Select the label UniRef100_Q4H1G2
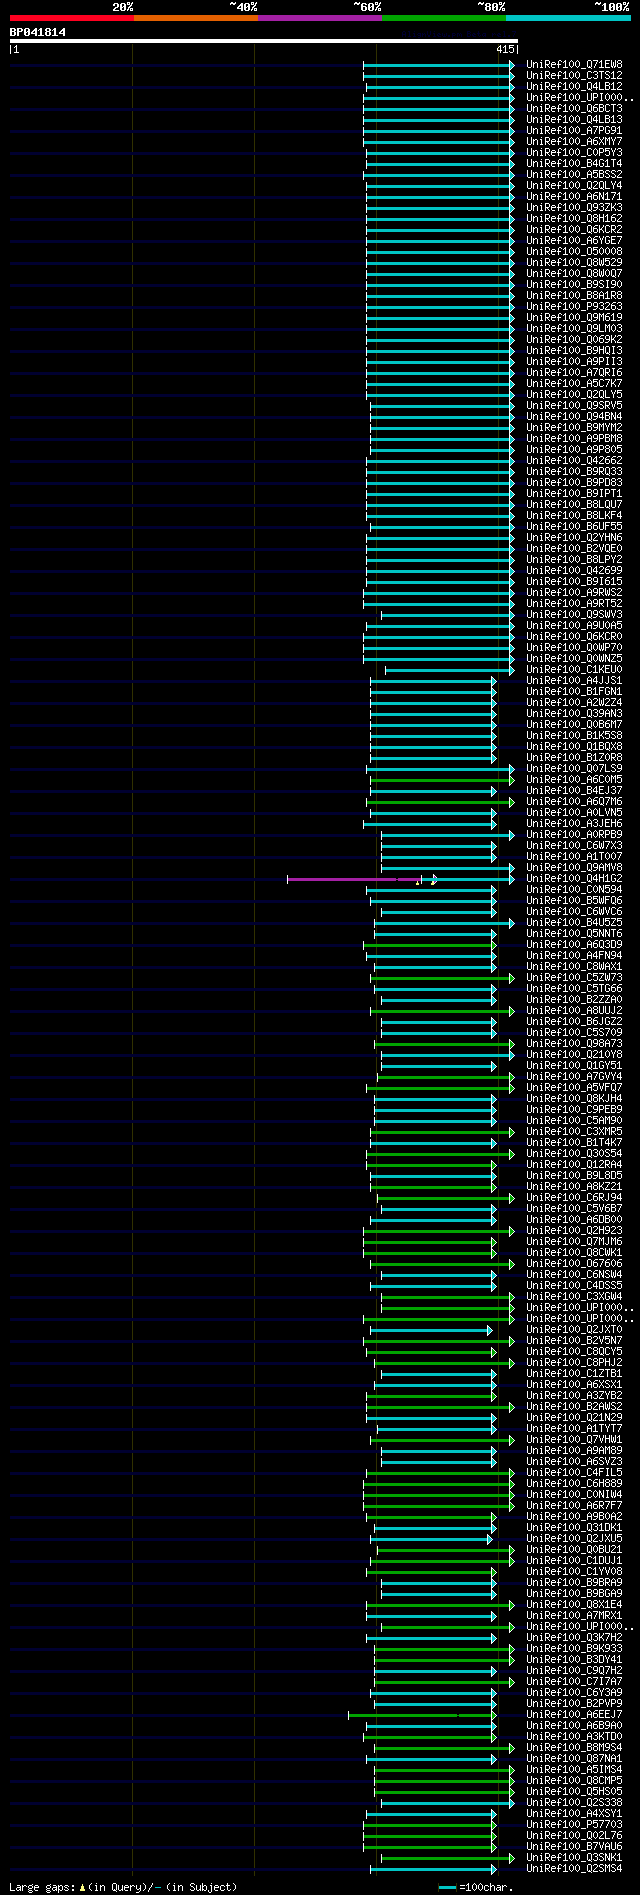This screenshot has width=640, height=1895. coord(574,878)
